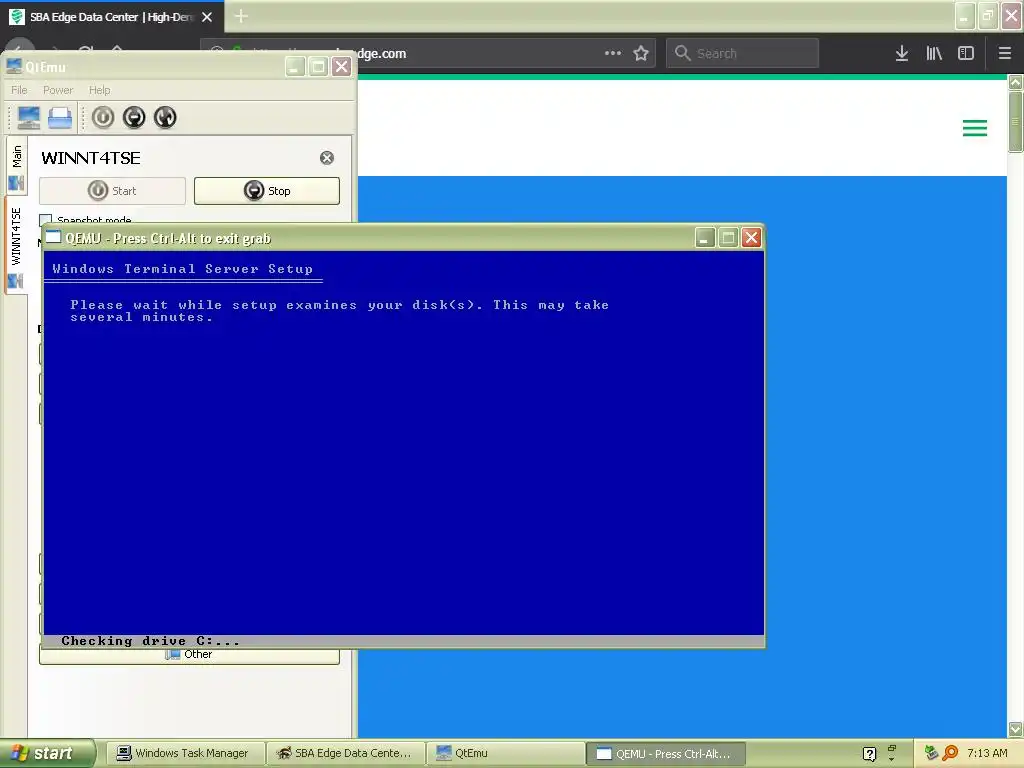Open the File menu in QtEmu
This screenshot has width=1024, height=768.
pyautogui.click(x=19, y=90)
